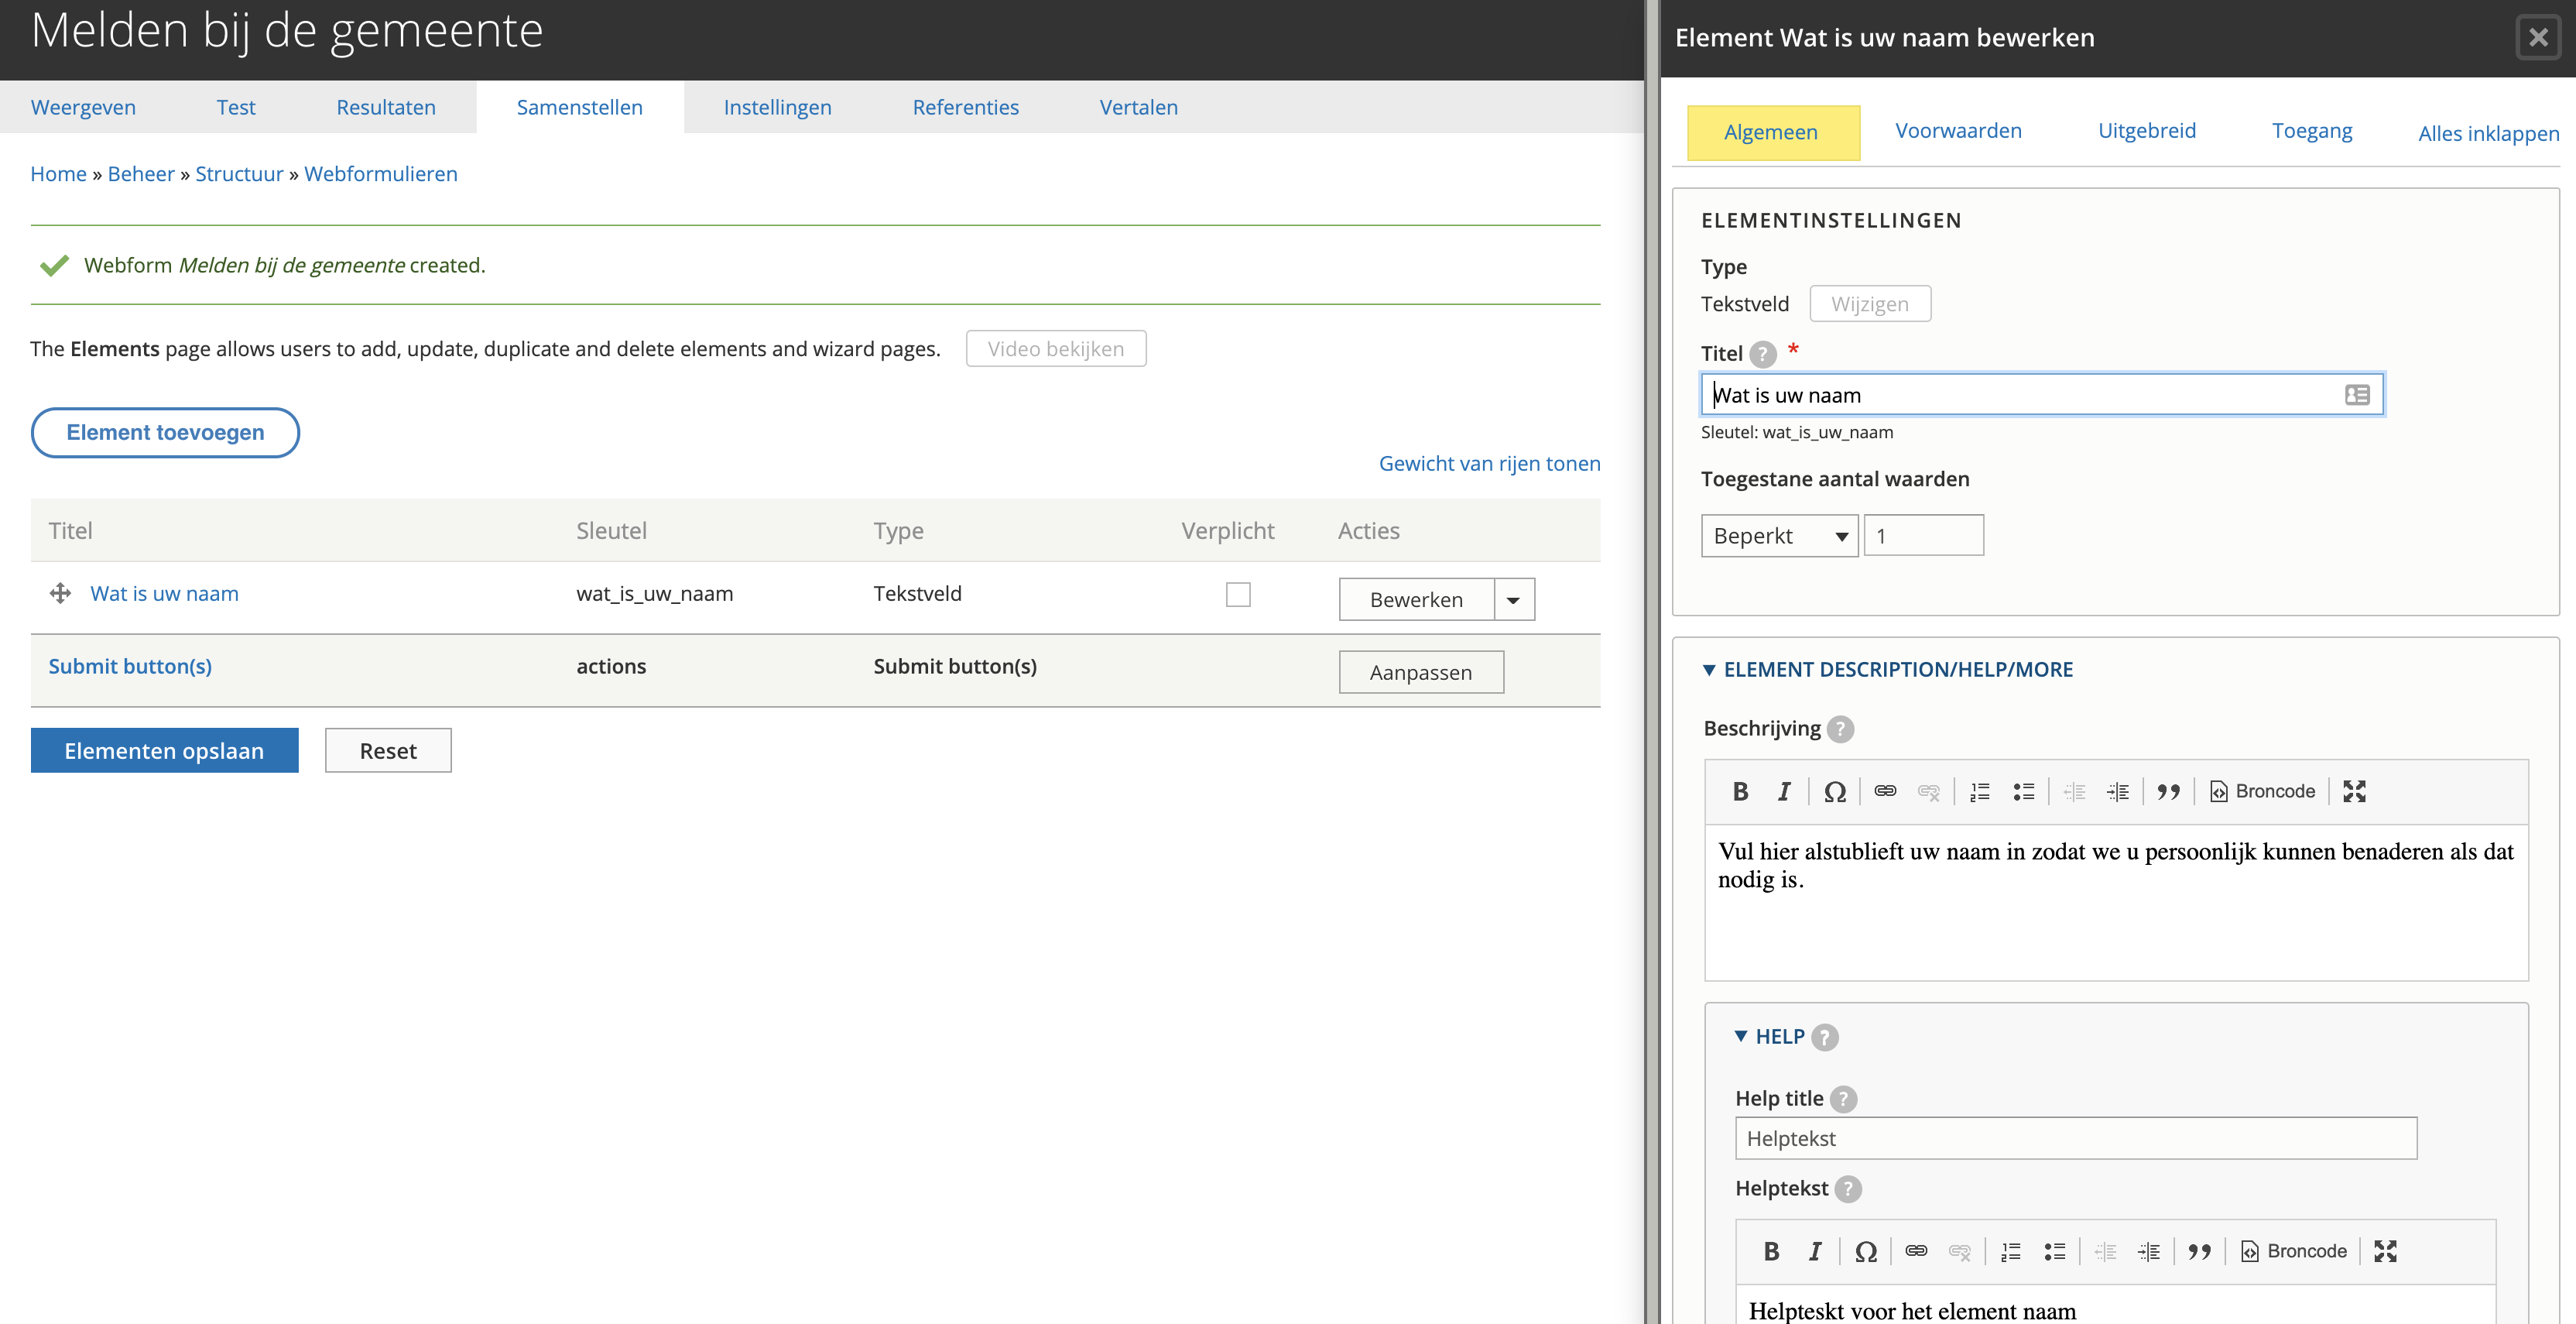Insert special character in Beschrijving editor
2576x1324 pixels.
pos(1834,791)
